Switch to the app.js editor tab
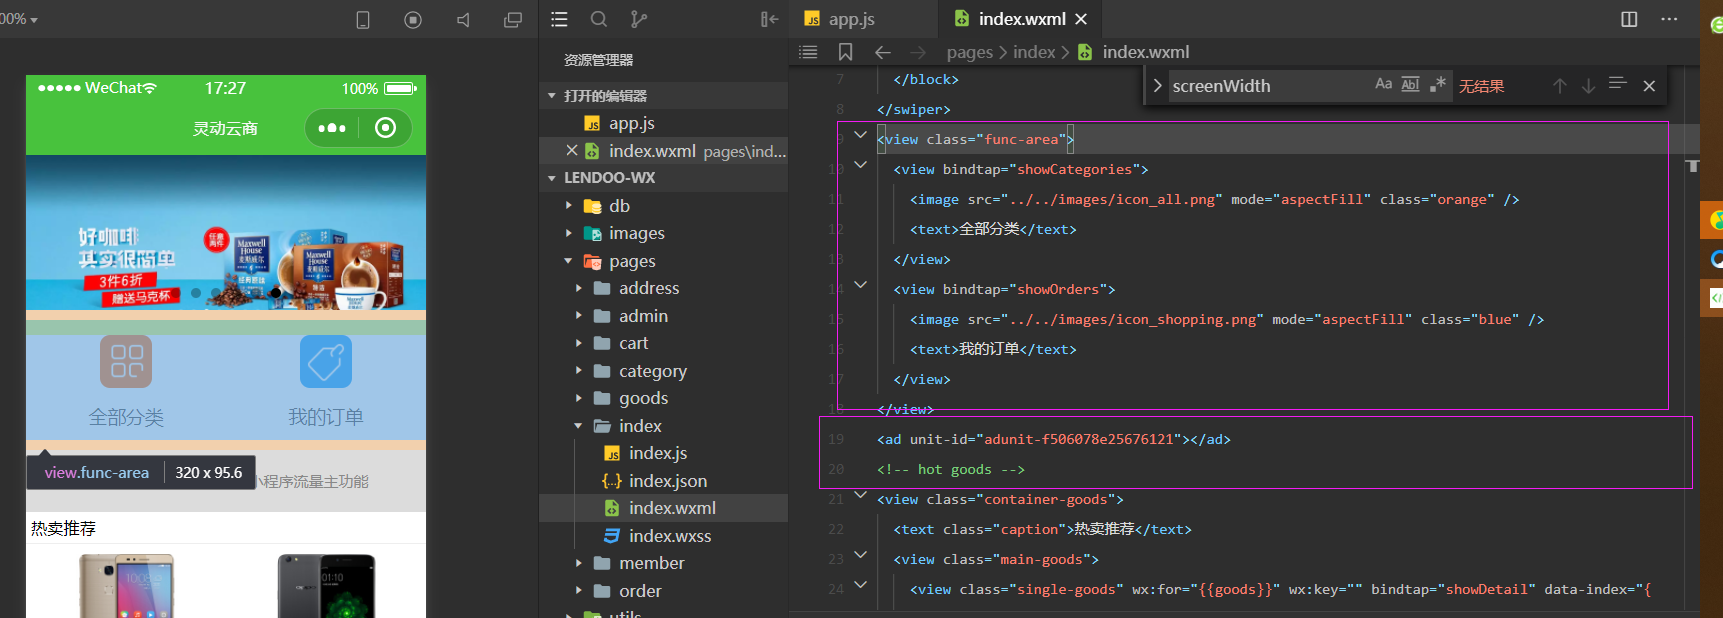The image size is (1723, 618). point(862,19)
